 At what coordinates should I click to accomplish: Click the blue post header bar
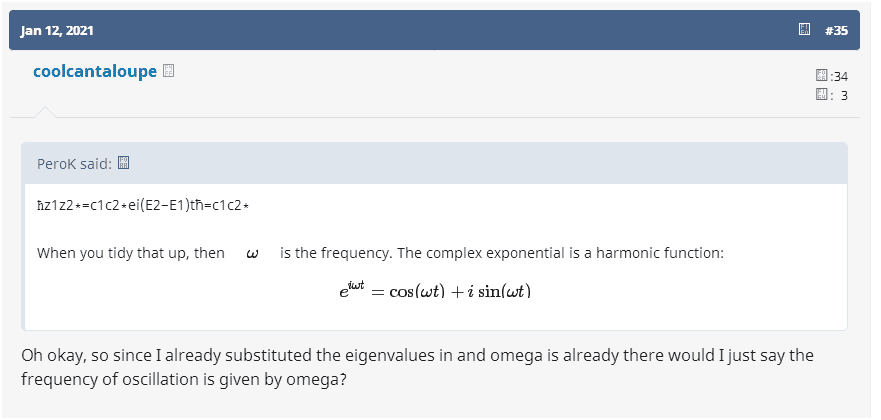440,30
